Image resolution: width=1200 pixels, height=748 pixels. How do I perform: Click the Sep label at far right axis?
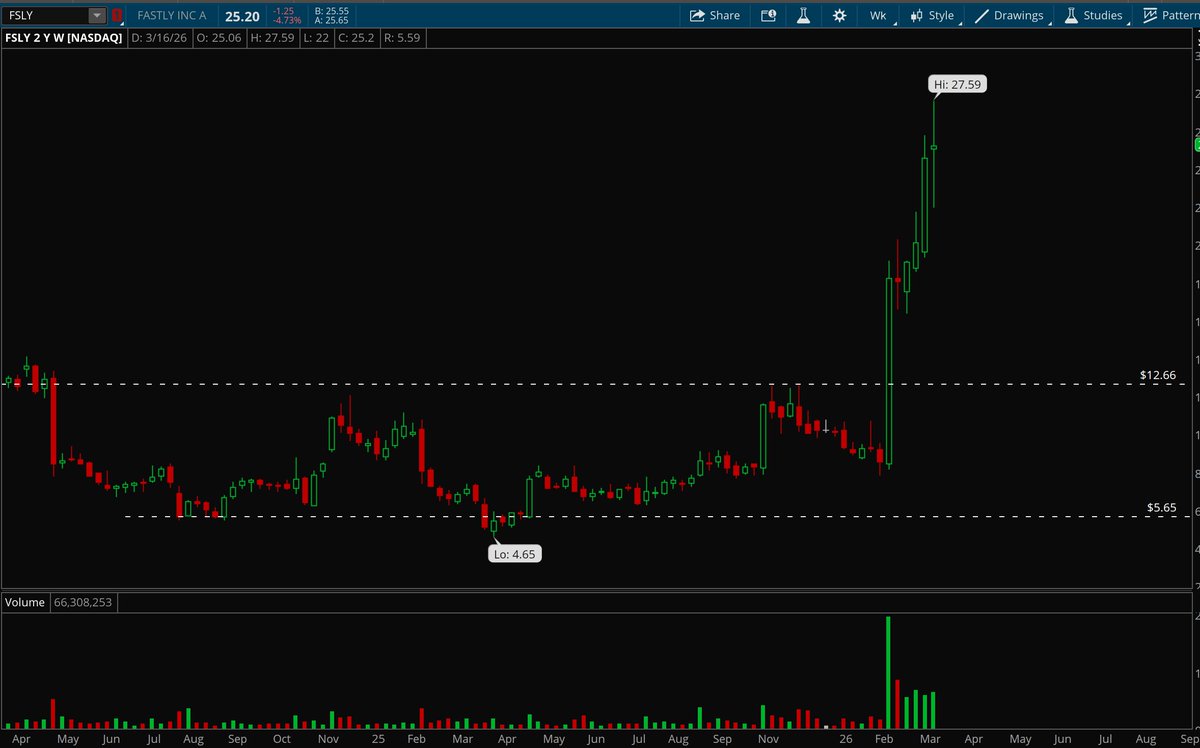point(1188,739)
